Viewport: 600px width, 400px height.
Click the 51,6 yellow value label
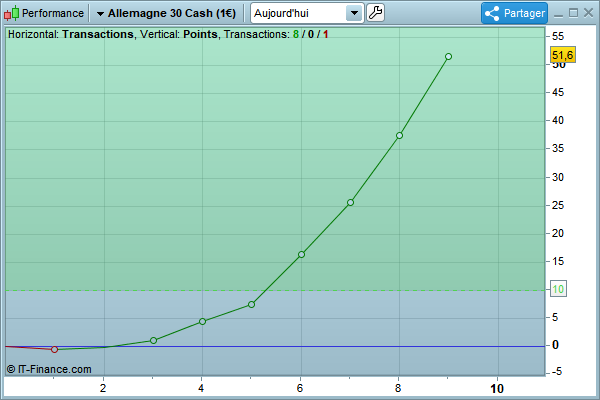click(x=562, y=55)
